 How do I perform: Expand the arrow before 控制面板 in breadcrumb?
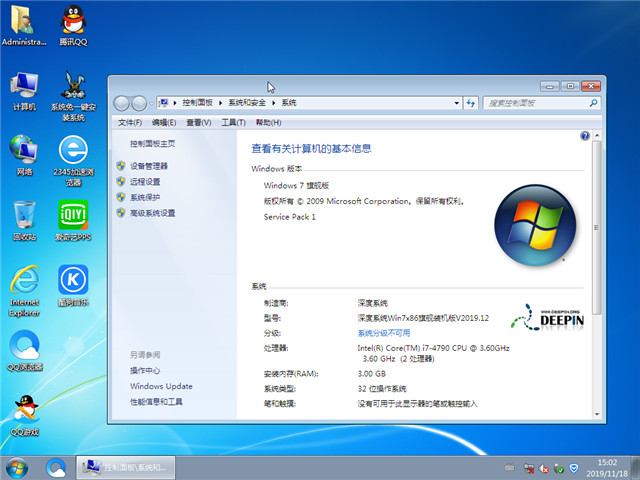(175, 103)
